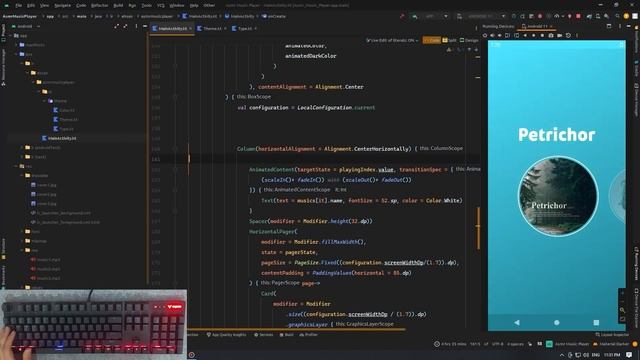Click Overview square in emulator toolbar
The height and width of the screenshot is (360, 640).
point(542,36)
